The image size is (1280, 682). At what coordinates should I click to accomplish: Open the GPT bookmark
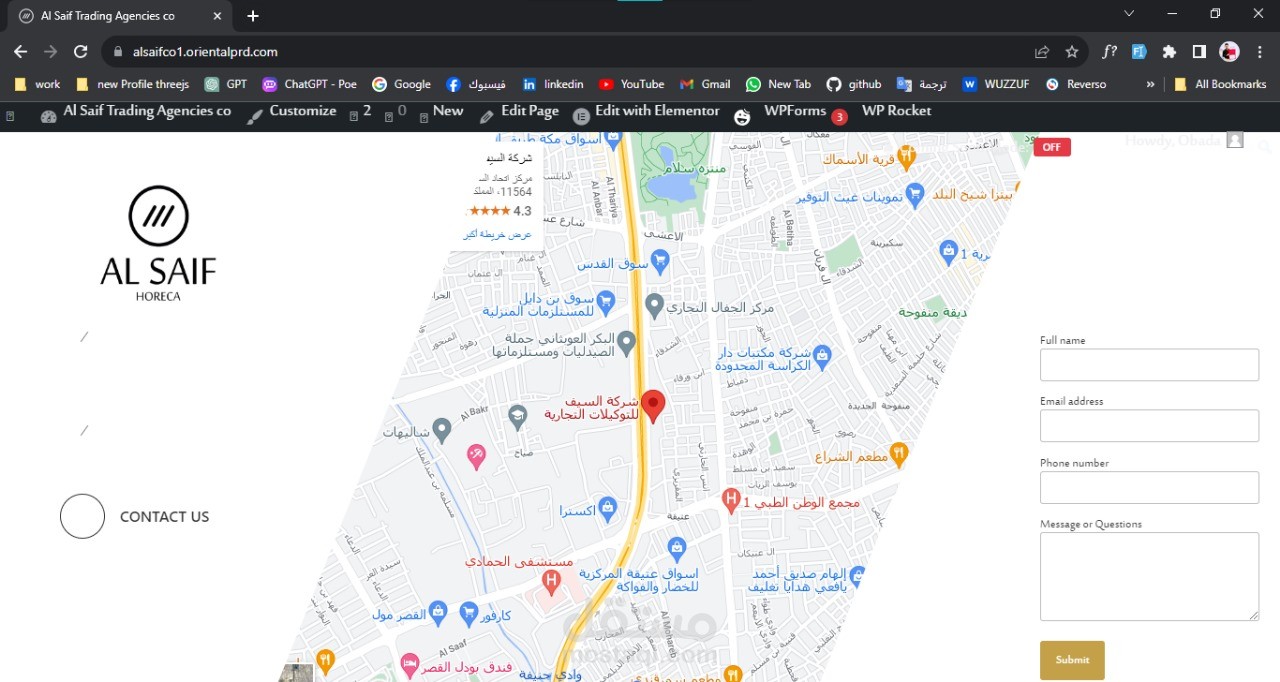click(226, 84)
